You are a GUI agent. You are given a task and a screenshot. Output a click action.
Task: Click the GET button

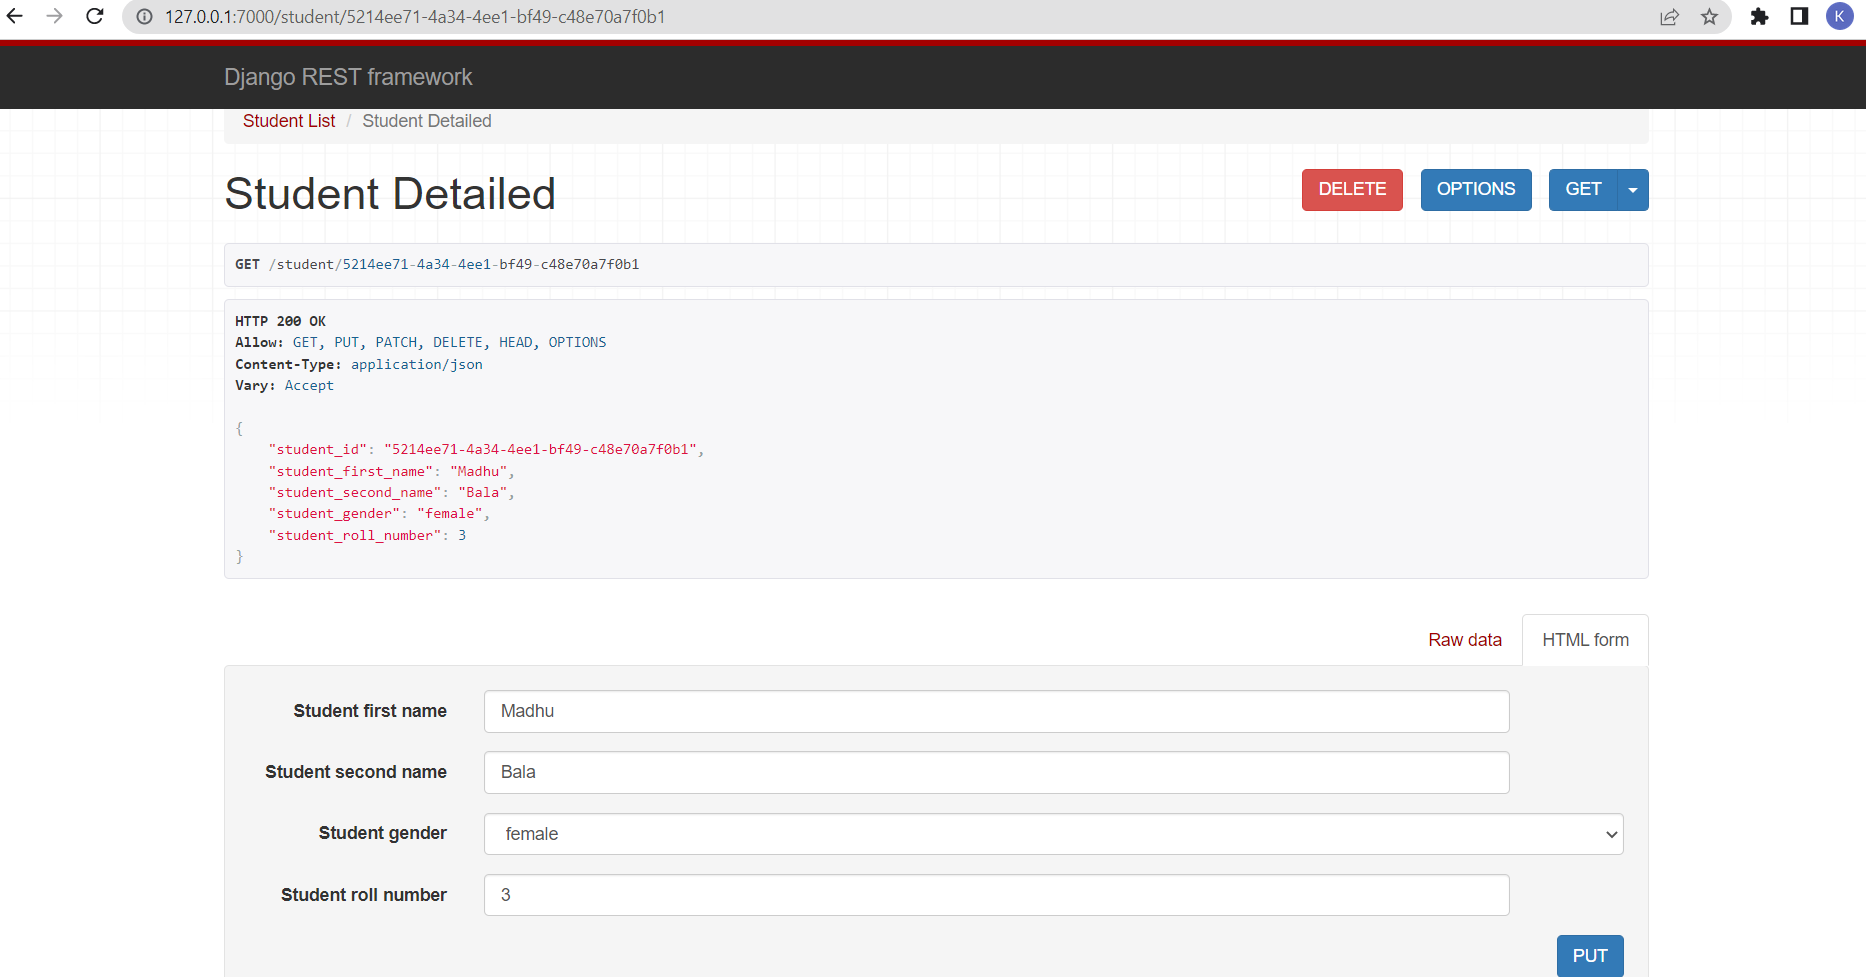pyautogui.click(x=1583, y=189)
